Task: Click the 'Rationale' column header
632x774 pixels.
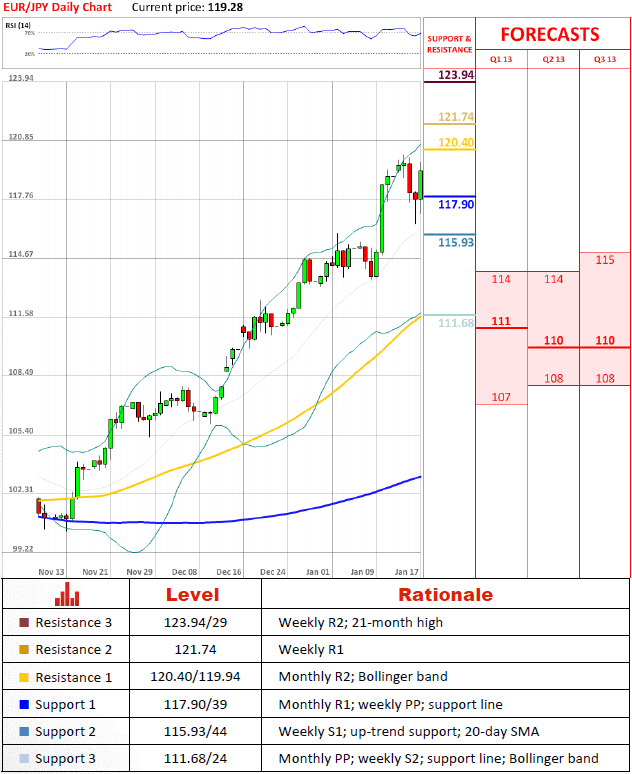Action: tap(445, 595)
